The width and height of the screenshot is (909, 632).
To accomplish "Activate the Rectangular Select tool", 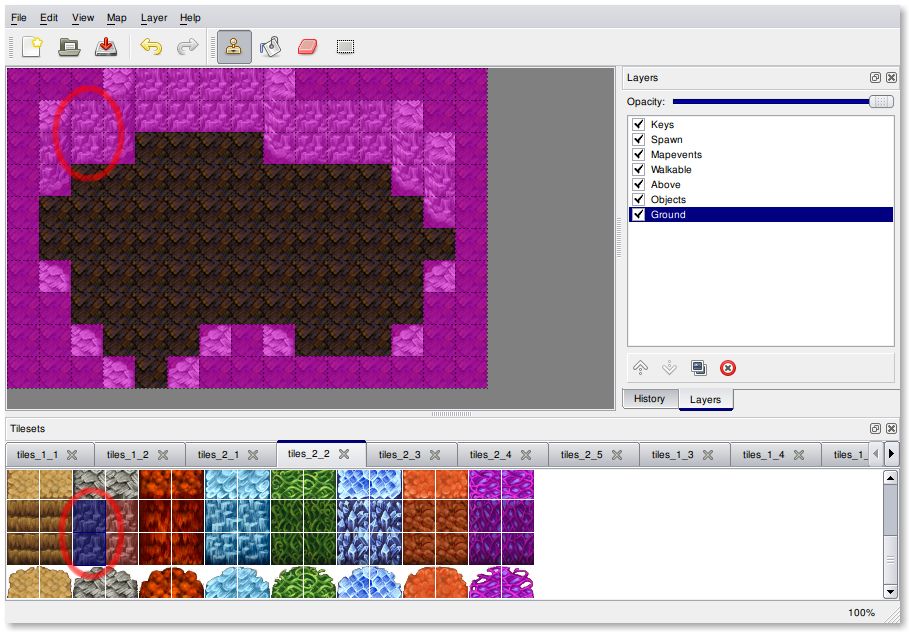I will point(345,46).
